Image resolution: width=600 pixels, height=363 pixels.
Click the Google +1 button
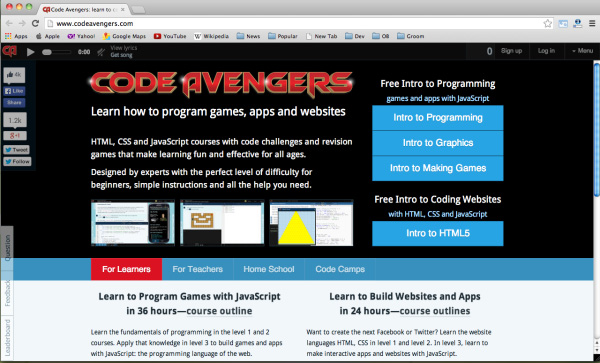15,136
